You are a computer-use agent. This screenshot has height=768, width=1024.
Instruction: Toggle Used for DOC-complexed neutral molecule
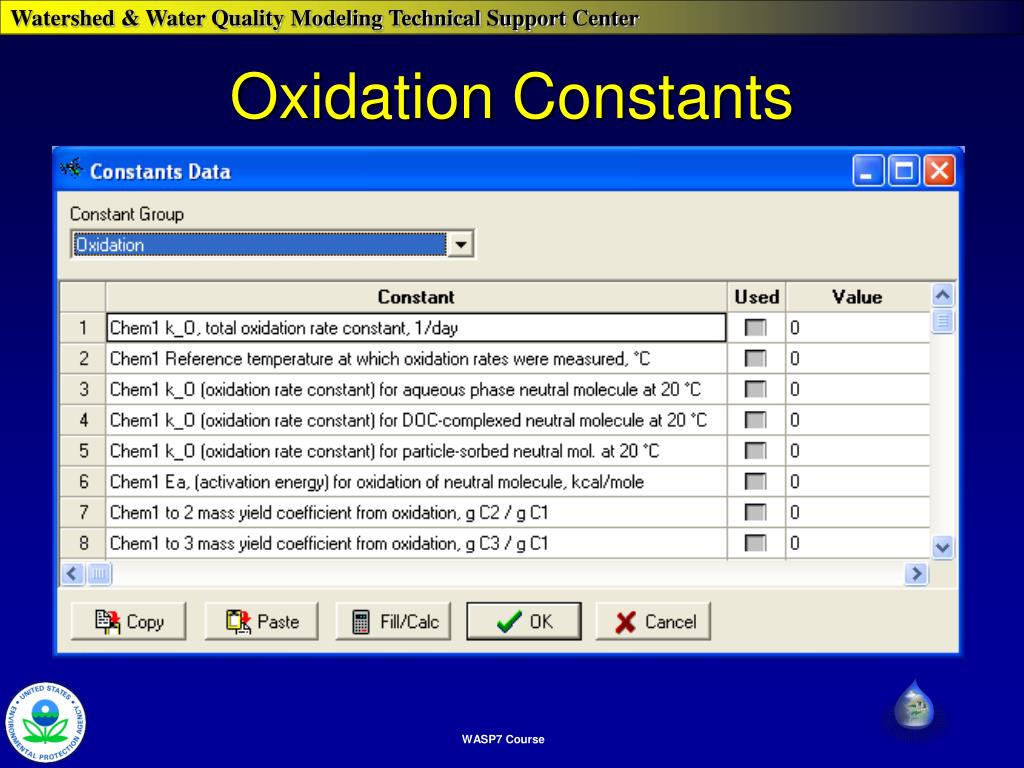(756, 419)
